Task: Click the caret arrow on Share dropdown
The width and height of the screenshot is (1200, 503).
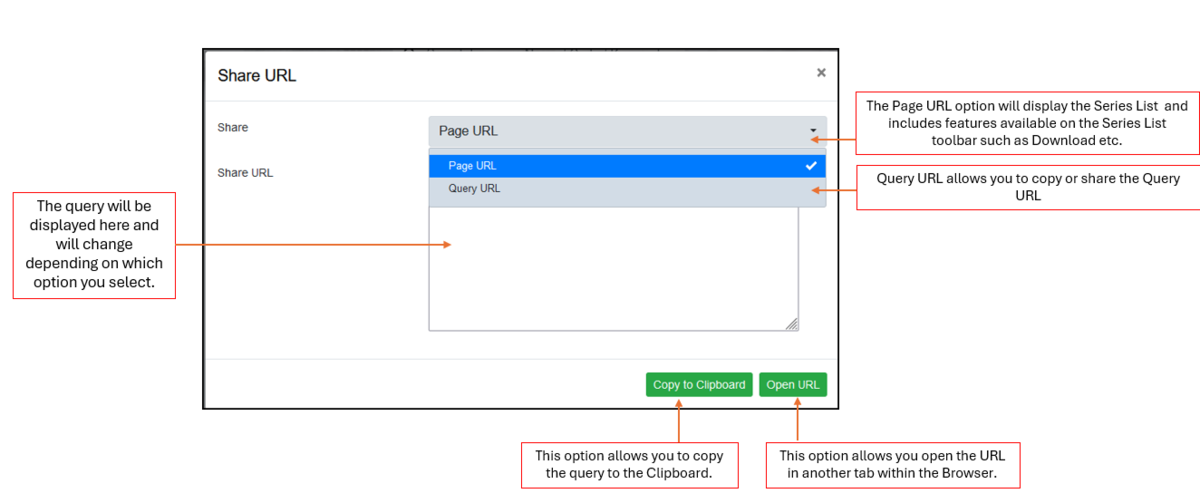Action: 813,131
